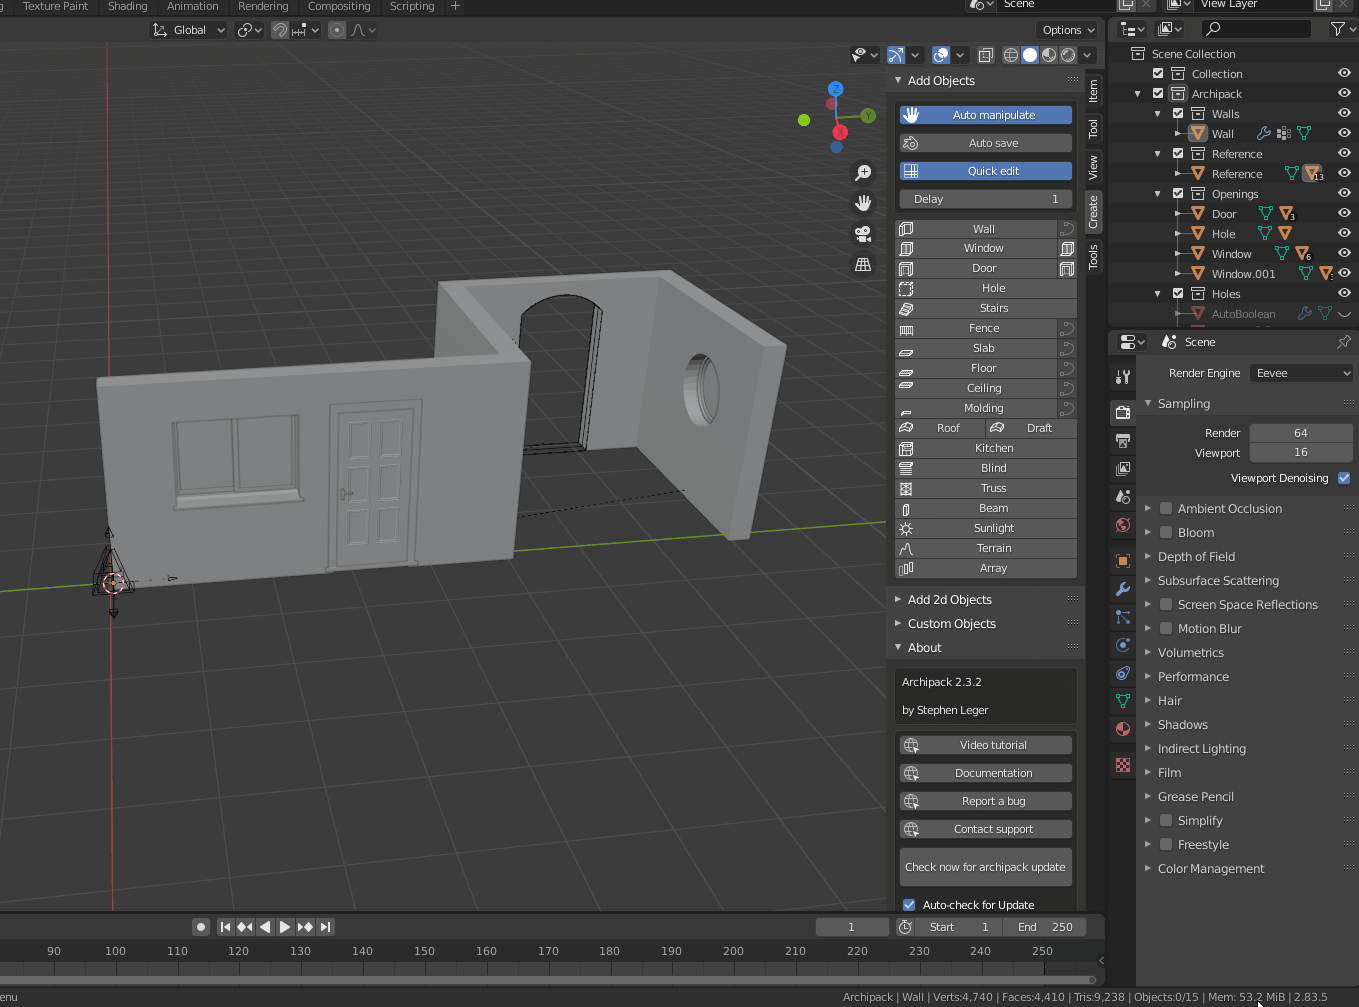Screen dimensions: 1359x1007
Task: Open the Video tutorial link button
Action: (986, 745)
